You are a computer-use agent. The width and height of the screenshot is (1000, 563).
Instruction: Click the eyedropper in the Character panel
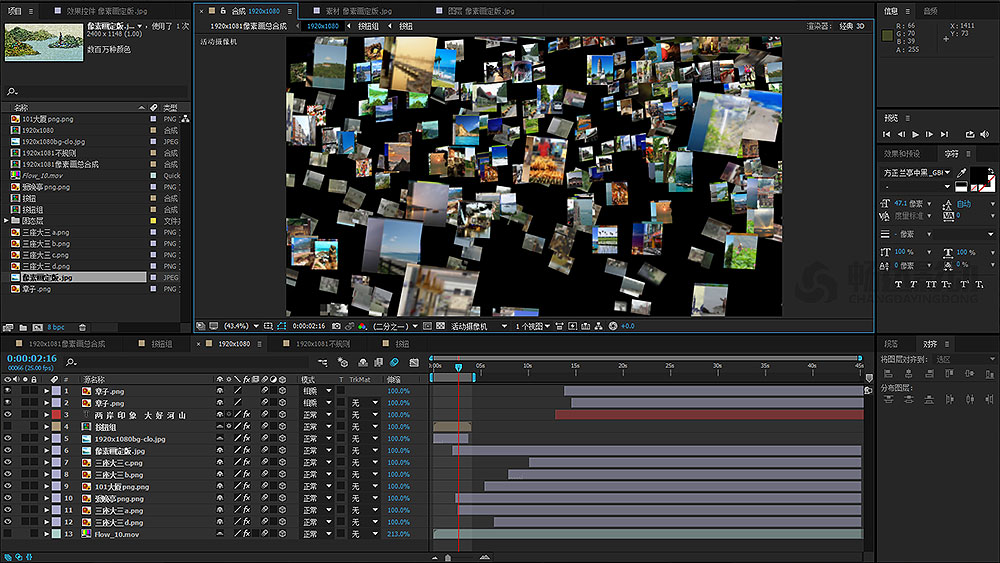point(962,172)
